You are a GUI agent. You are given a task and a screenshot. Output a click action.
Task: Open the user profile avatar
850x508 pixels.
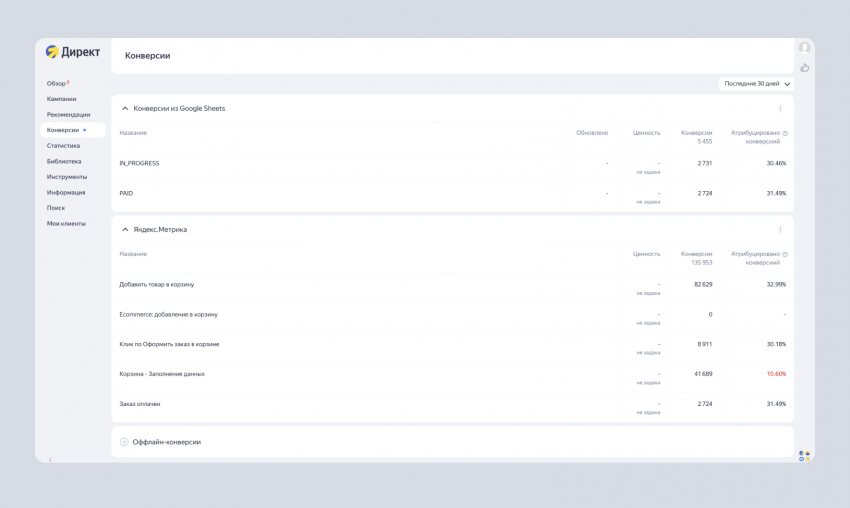click(x=804, y=48)
